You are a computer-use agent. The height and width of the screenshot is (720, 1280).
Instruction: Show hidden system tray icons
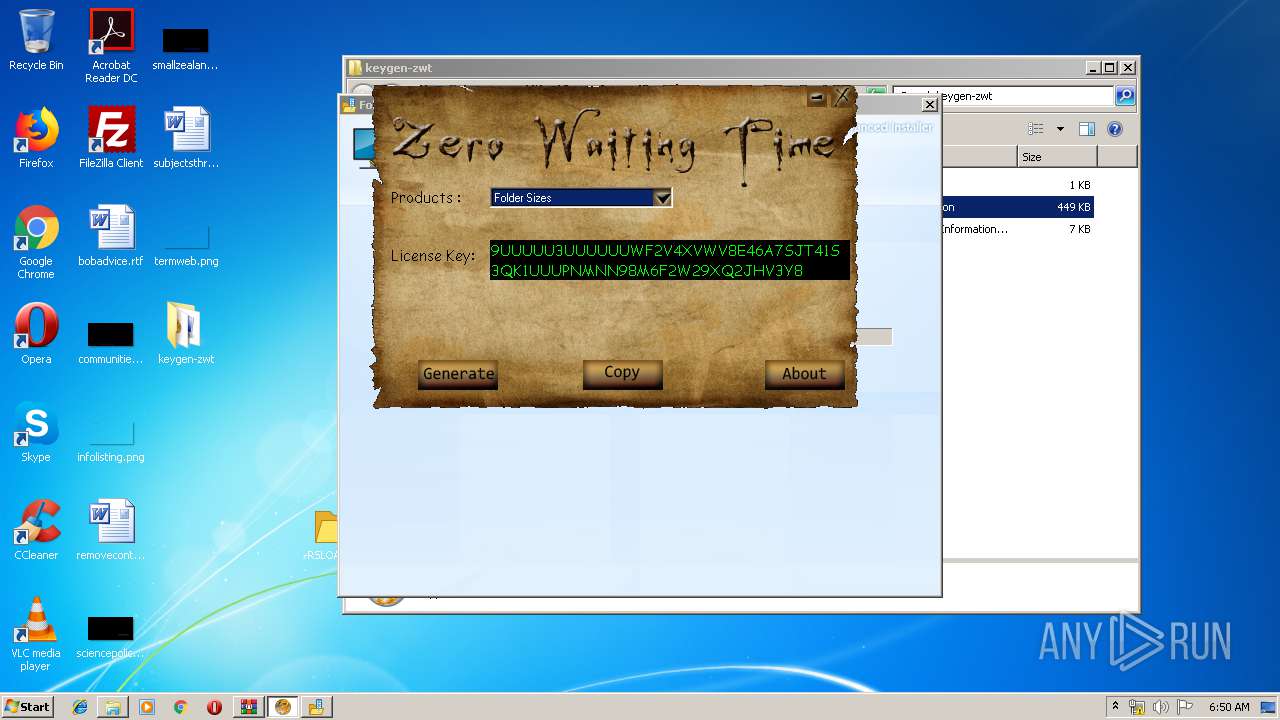coord(1115,707)
